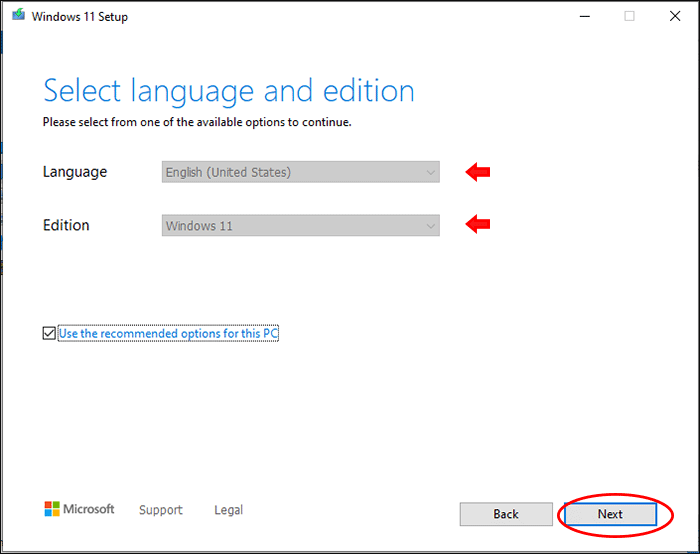
Task: Click the red arrow beside Language
Action: pos(478,172)
